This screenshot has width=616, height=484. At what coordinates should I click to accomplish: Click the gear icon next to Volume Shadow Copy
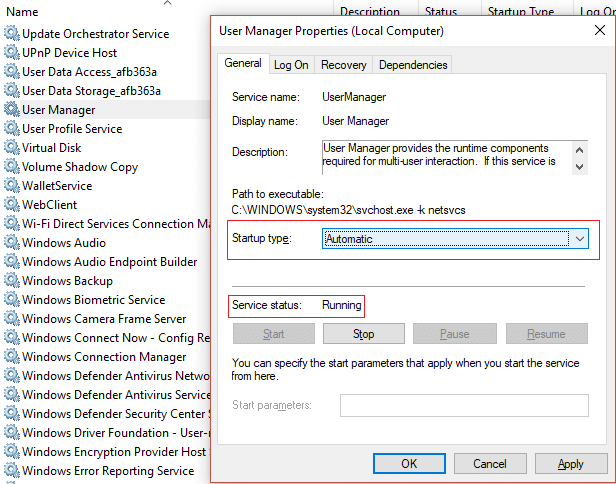(12, 167)
